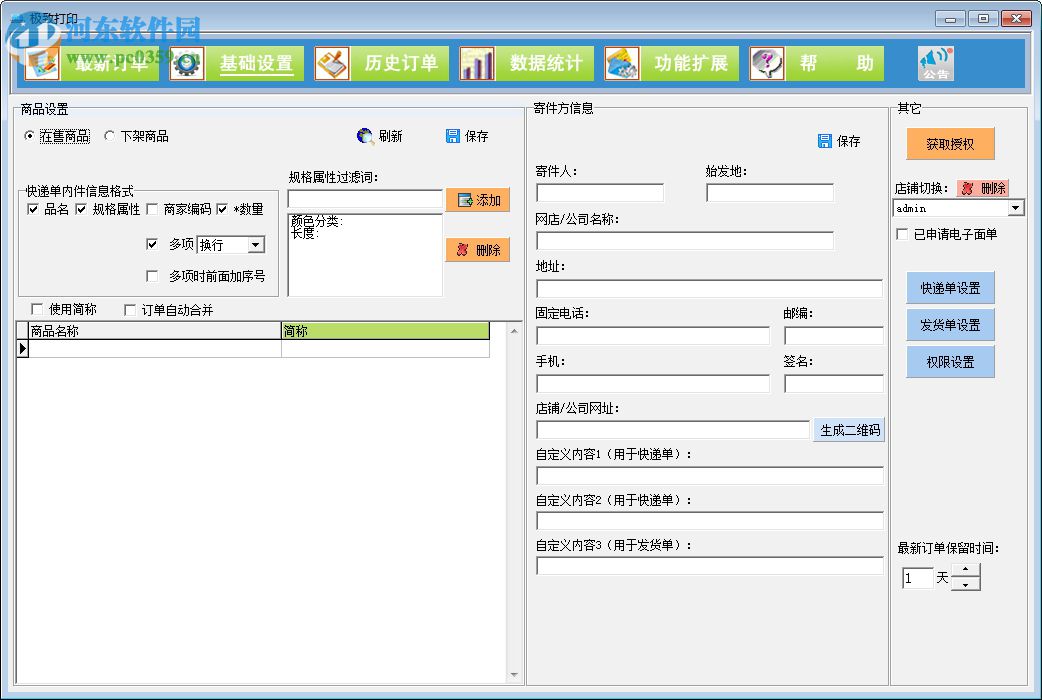The width and height of the screenshot is (1042, 700).
Task: Click the 保存 disk icon in 寄件方信息
Action: tap(825, 141)
